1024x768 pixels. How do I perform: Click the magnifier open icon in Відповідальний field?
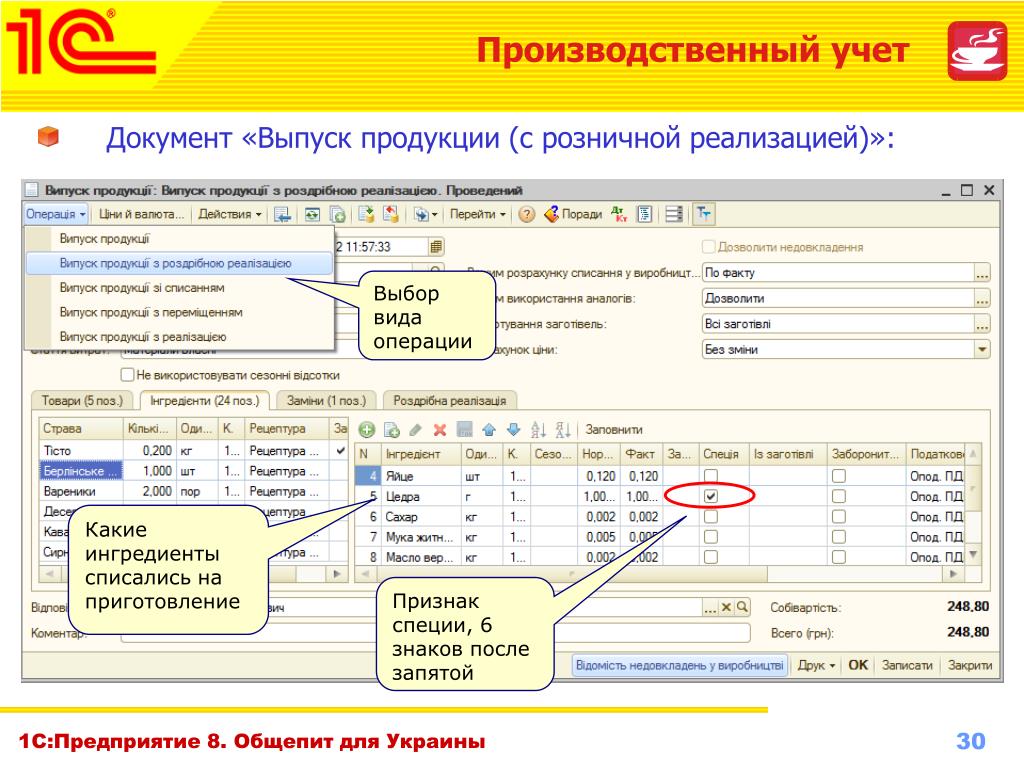pyautogui.click(x=742, y=607)
